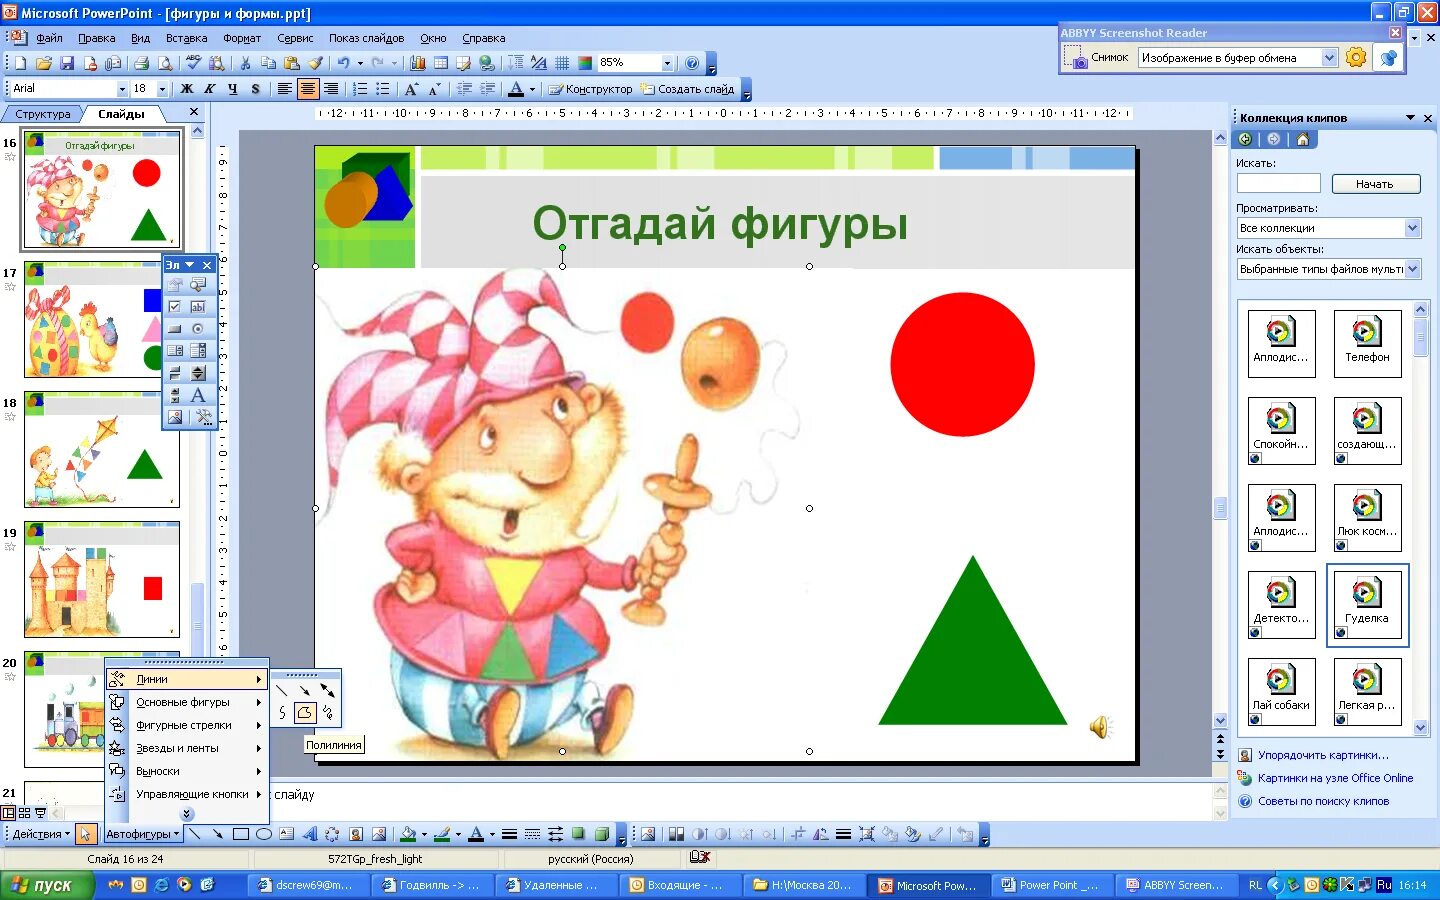Open the Показ слайдов menu

coord(366,38)
